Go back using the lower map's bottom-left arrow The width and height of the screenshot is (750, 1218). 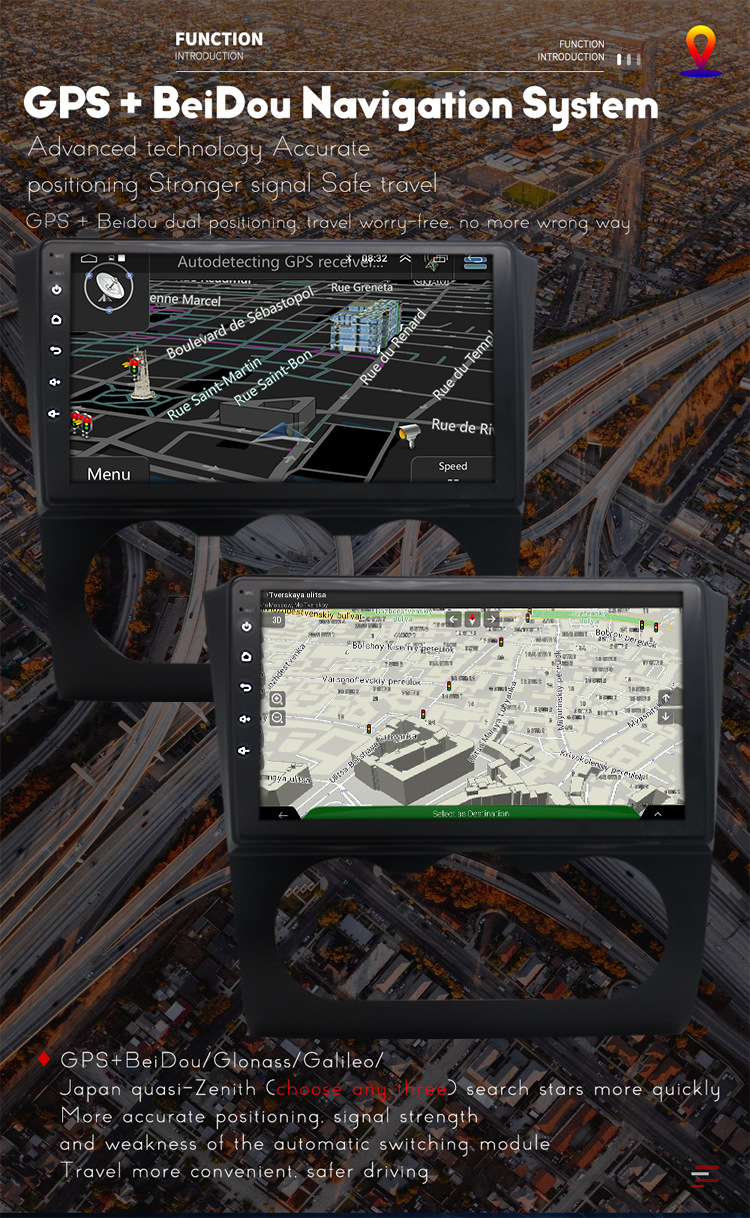point(283,814)
